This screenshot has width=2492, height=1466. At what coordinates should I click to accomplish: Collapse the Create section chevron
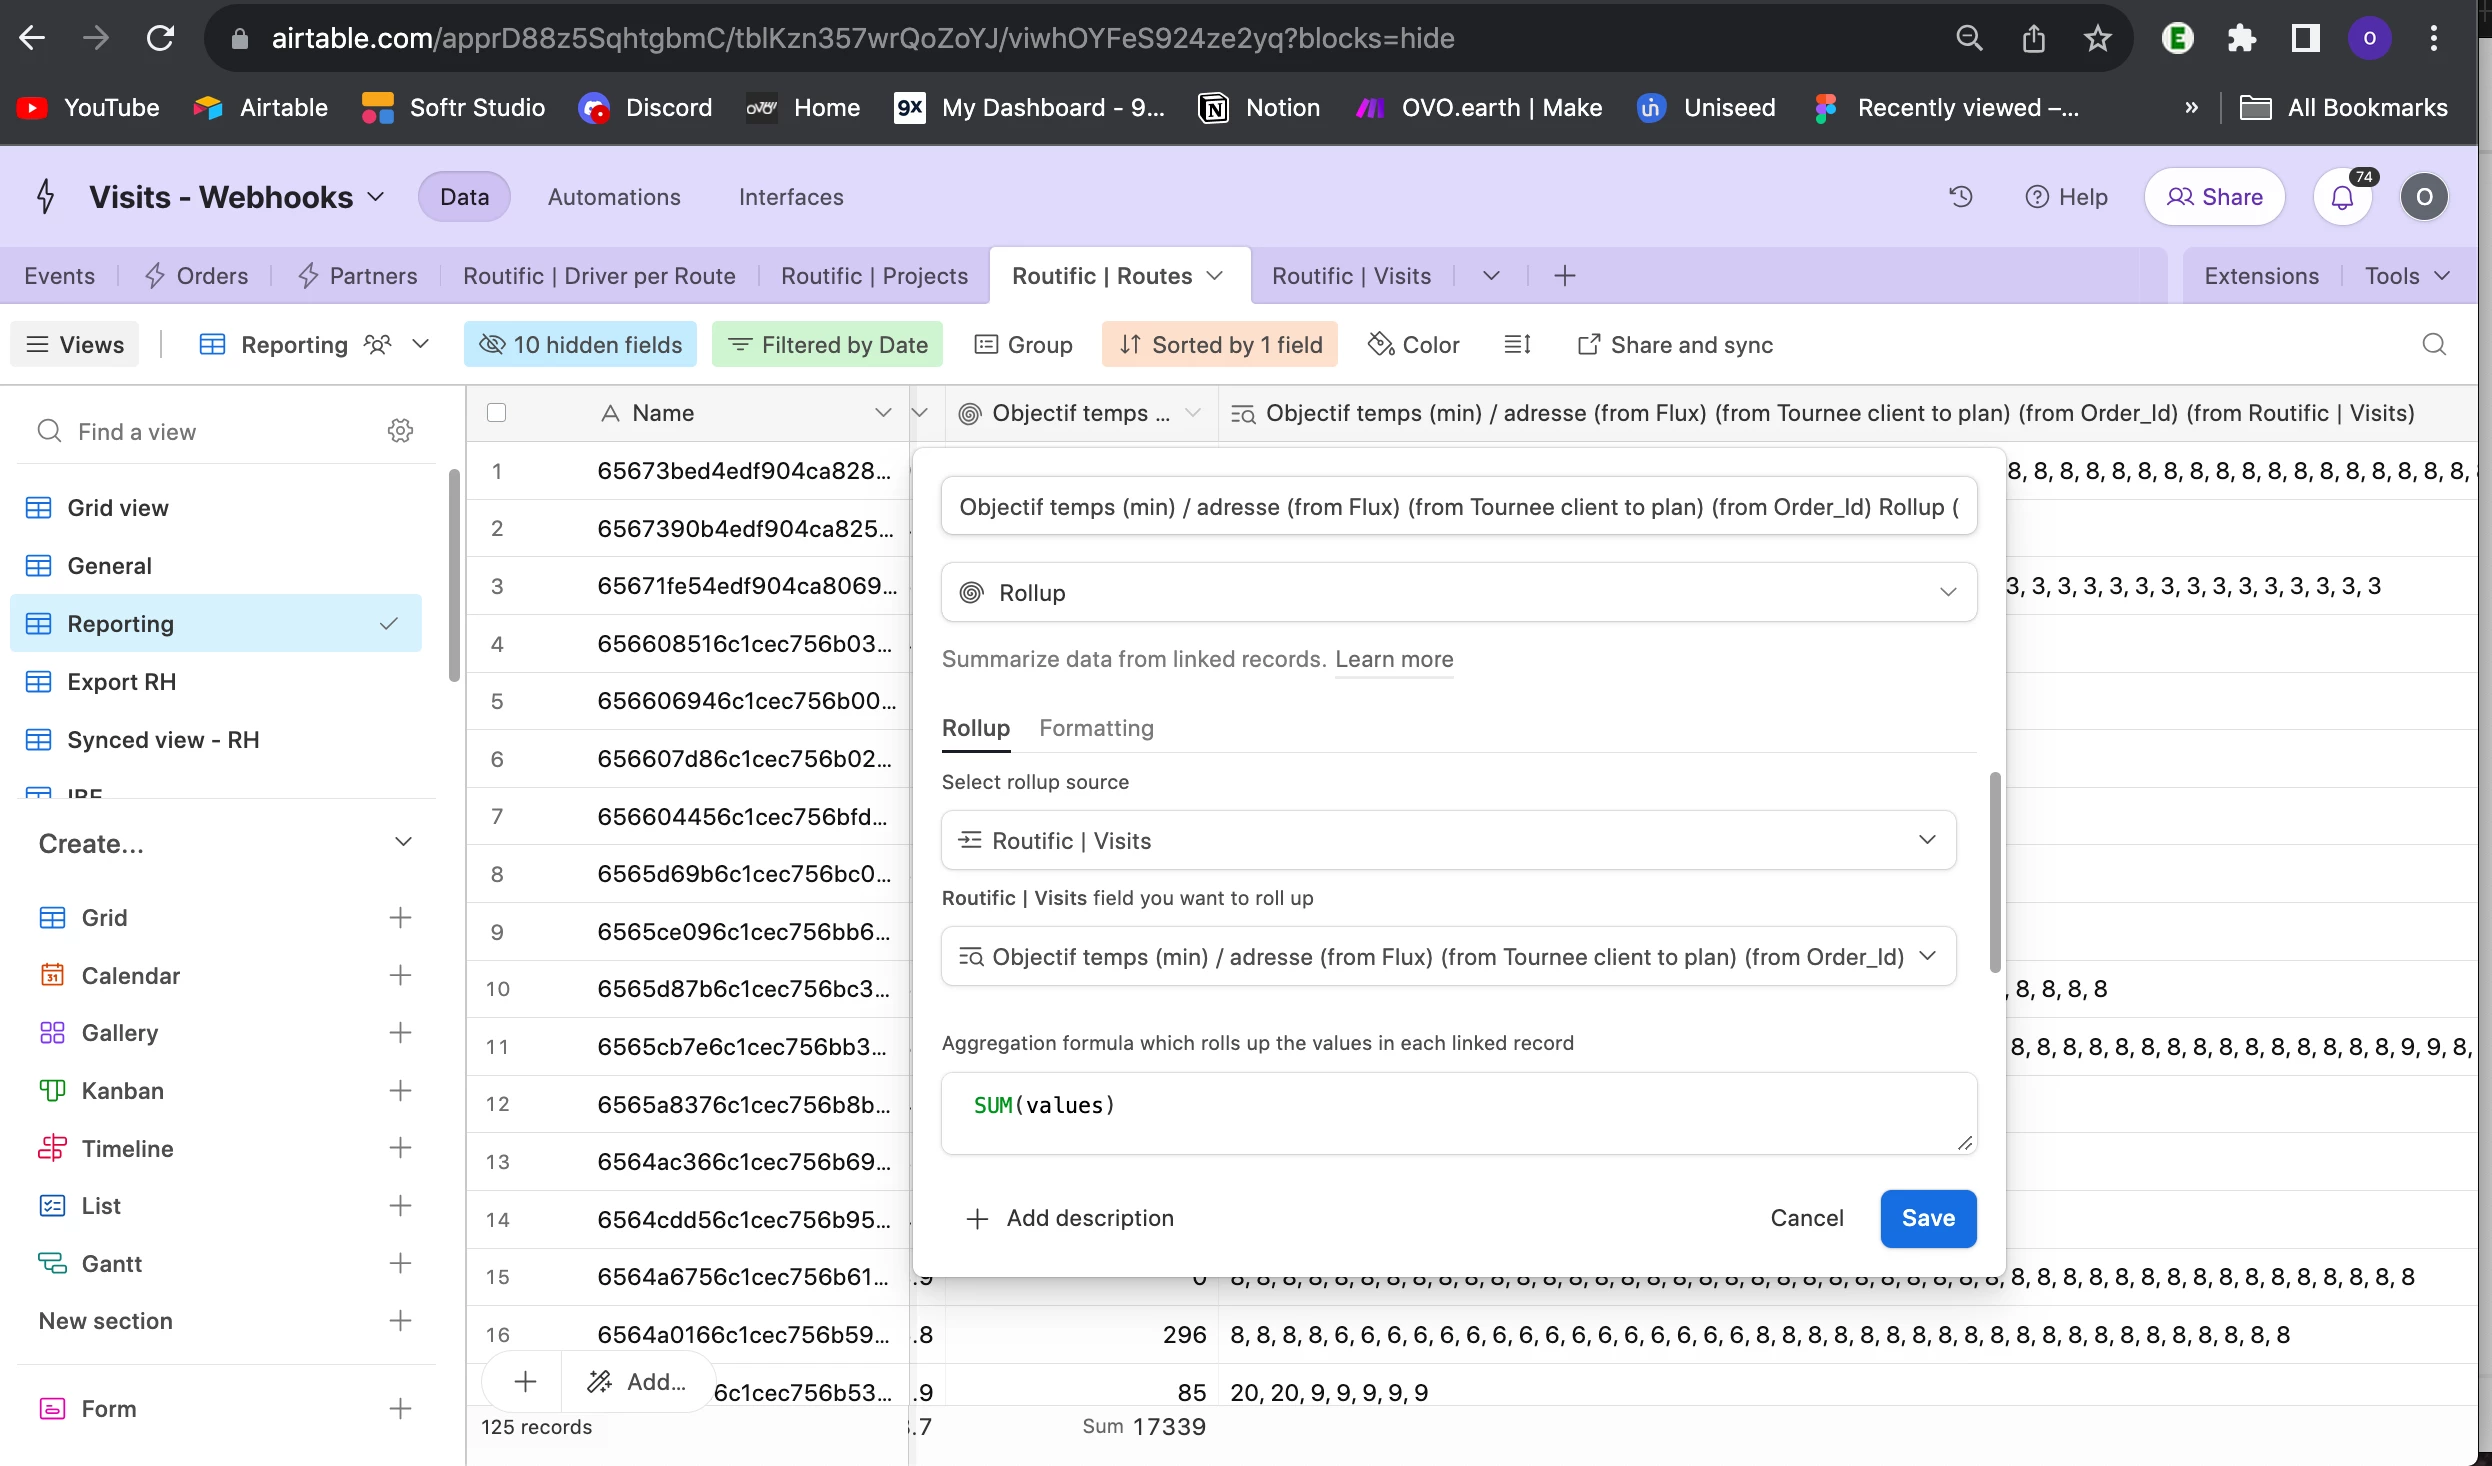coord(403,843)
